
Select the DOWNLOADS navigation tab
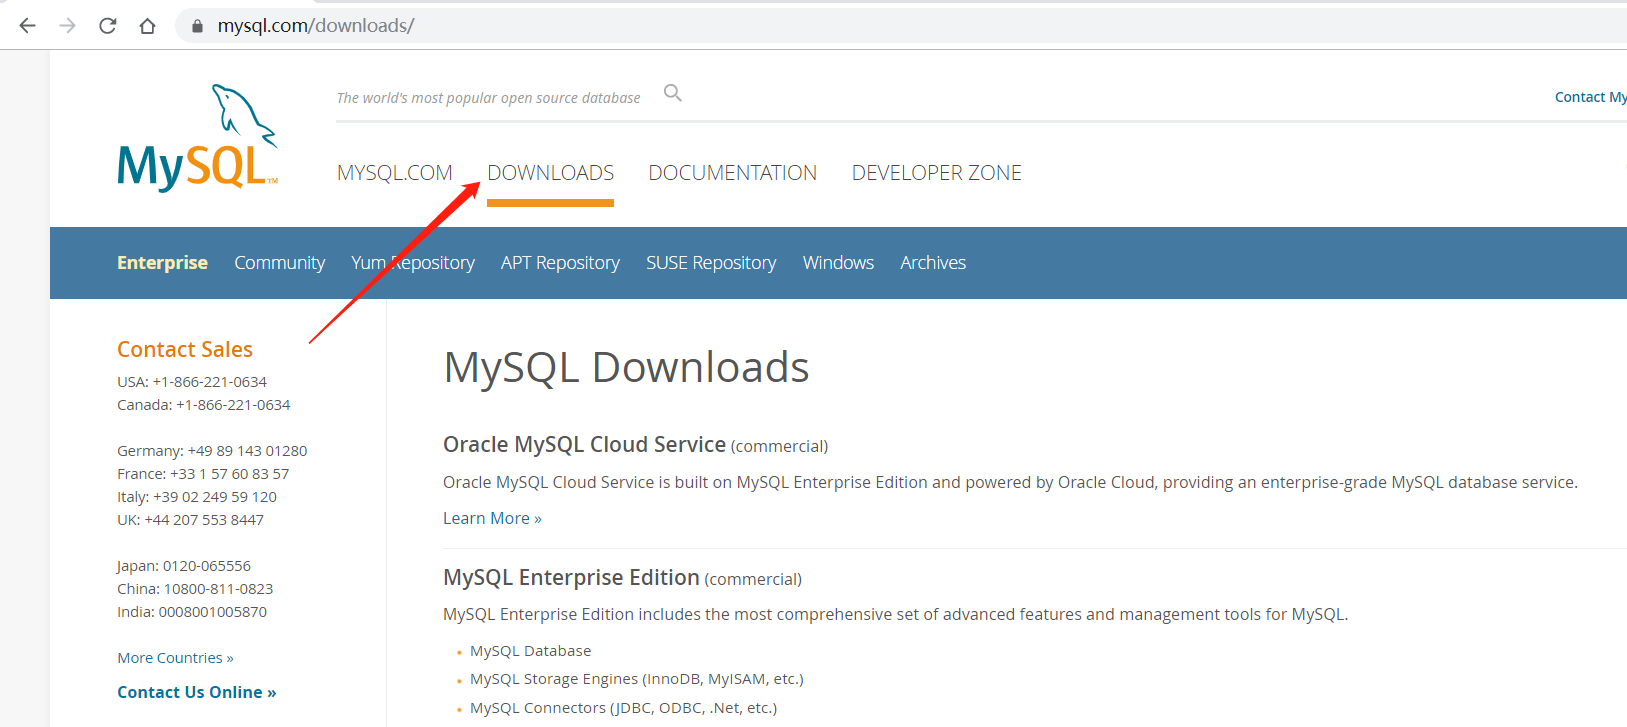[550, 173]
